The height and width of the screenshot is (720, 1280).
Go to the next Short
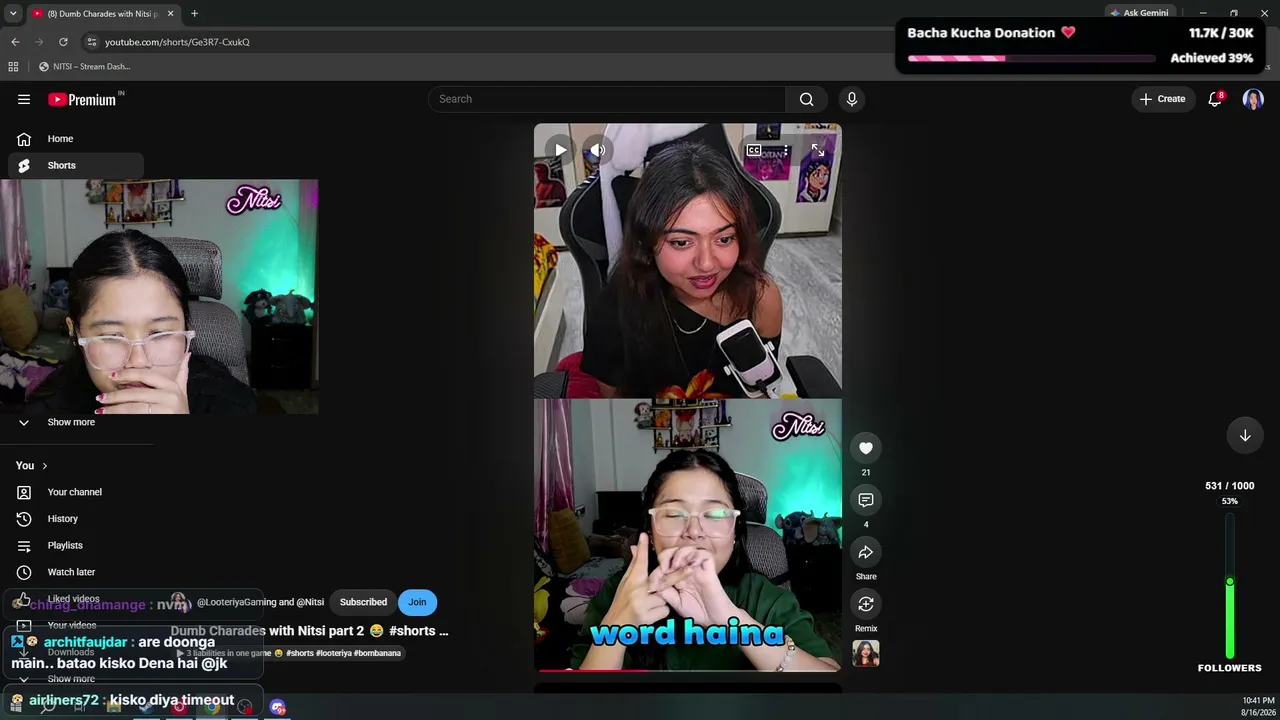pyautogui.click(x=1245, y=435)
